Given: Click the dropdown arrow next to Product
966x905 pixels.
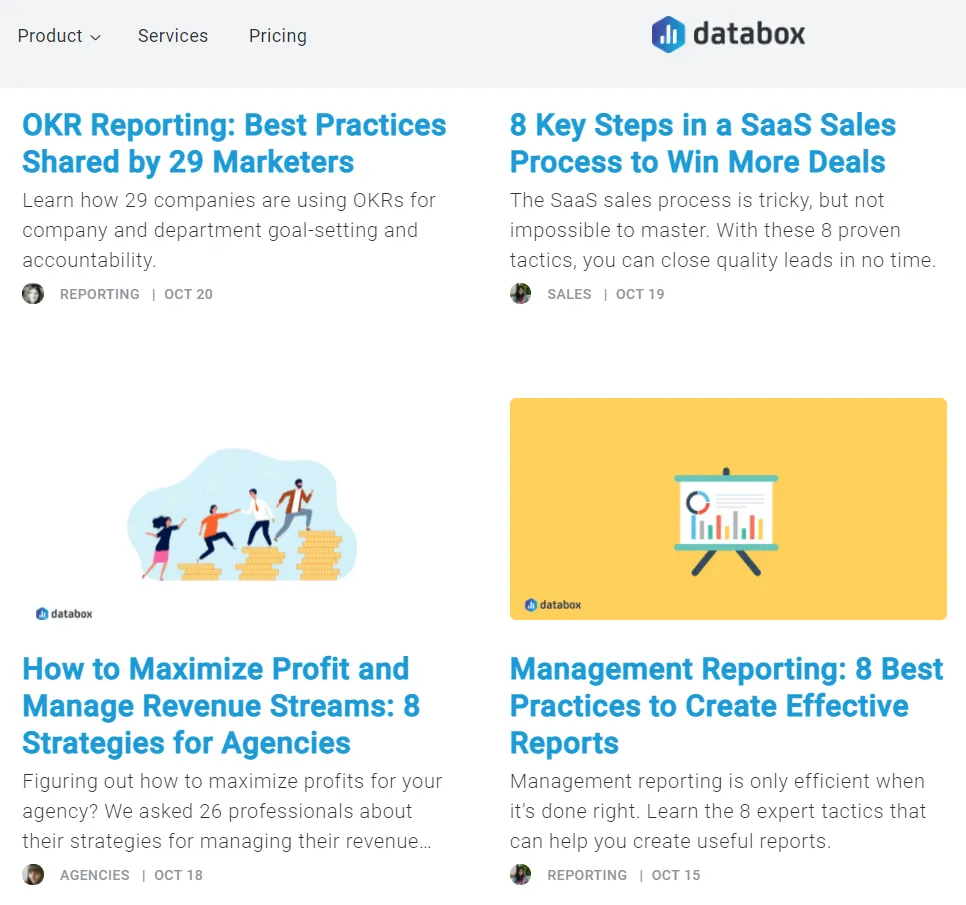Looking at the screenshot, I should coord(95,37).
